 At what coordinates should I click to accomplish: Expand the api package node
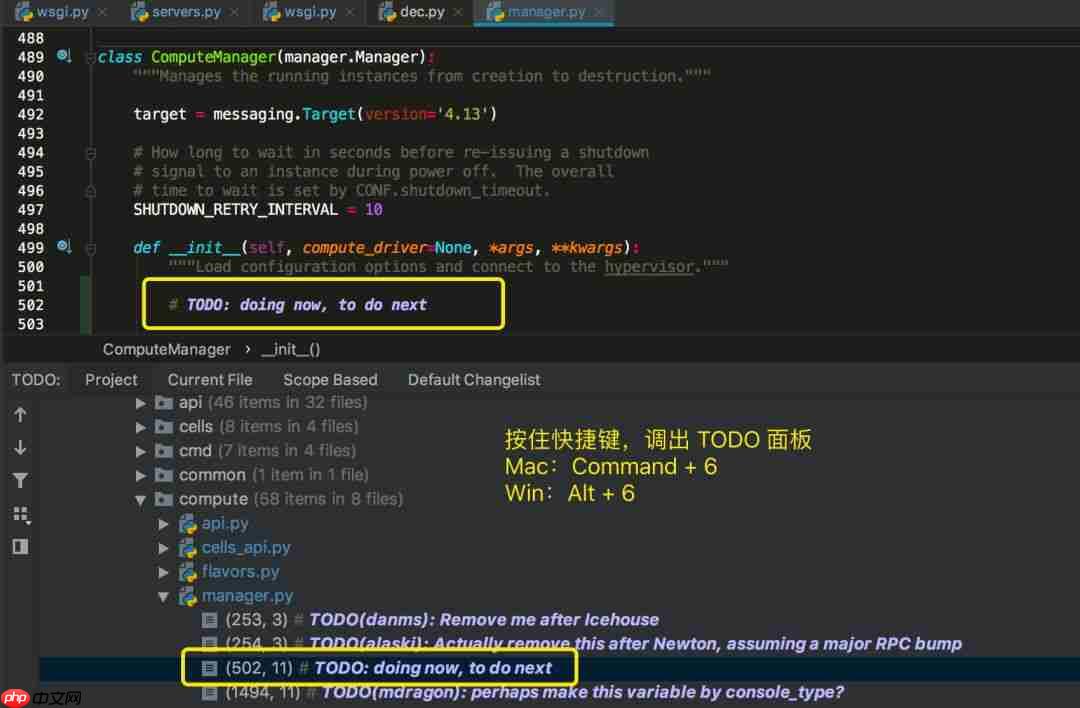pyautogui.click(x=140, y=402)
